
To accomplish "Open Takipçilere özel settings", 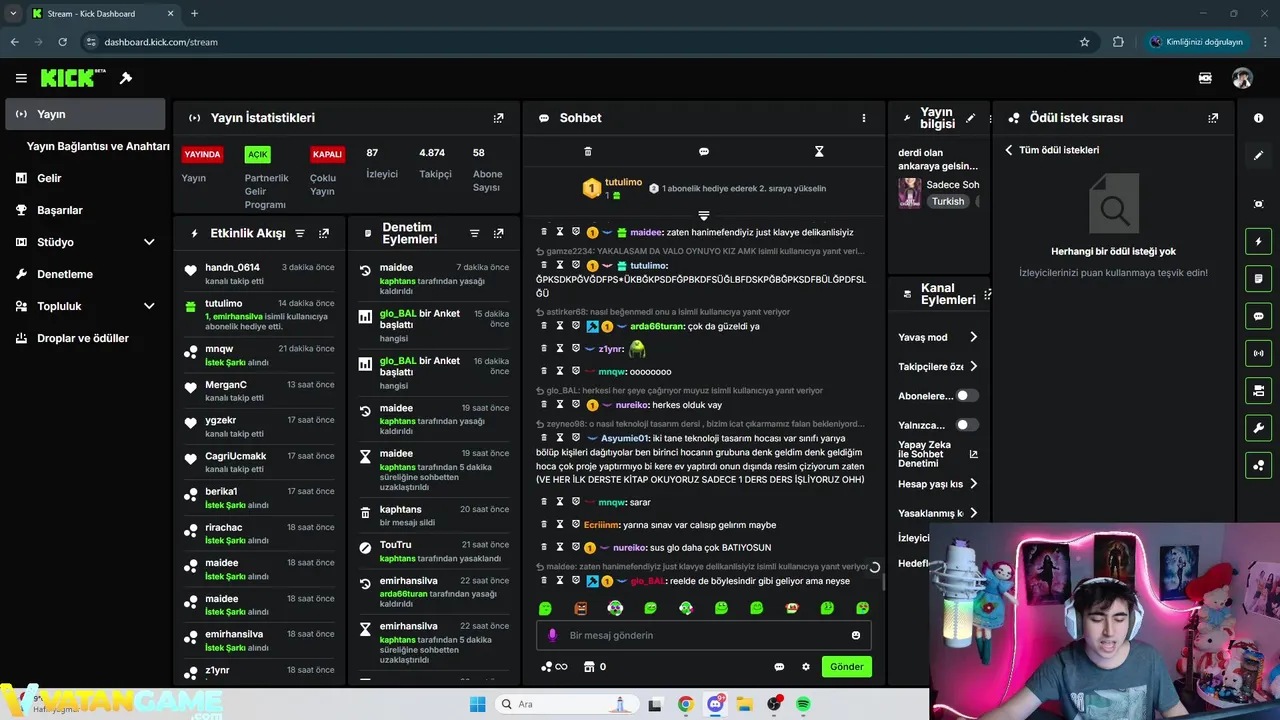I will (x=938, y=366).
